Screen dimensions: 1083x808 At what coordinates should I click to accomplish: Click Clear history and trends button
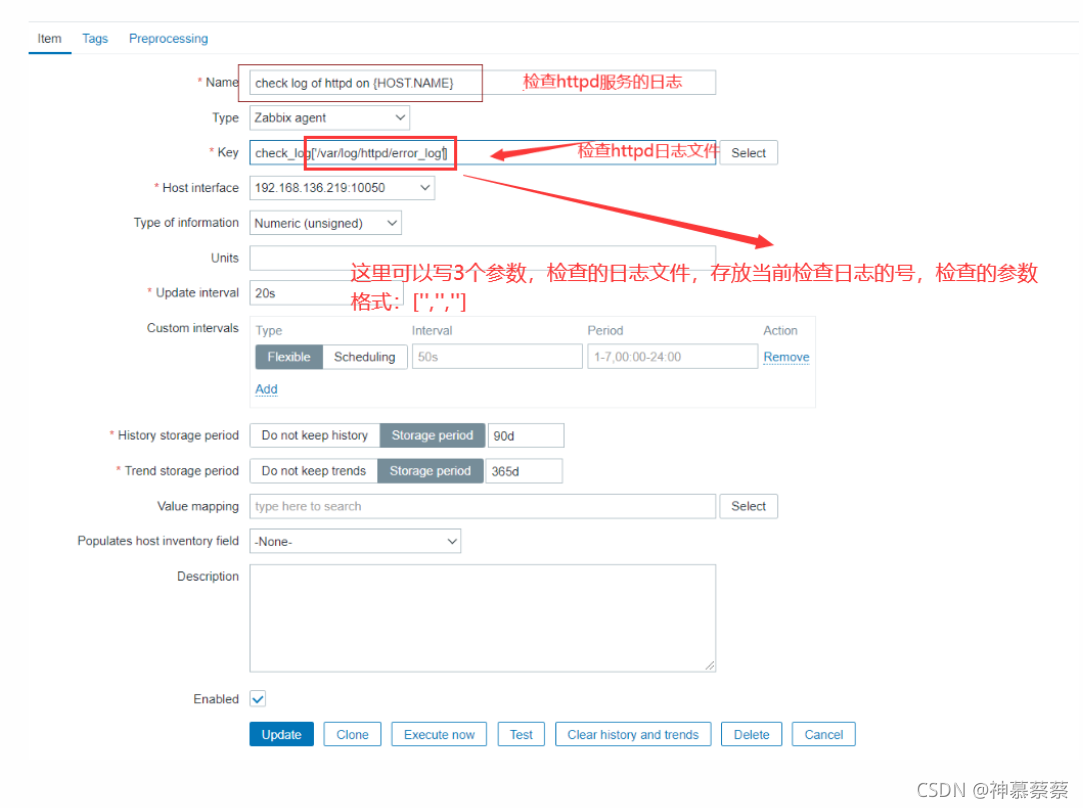[x=633, y=735]
